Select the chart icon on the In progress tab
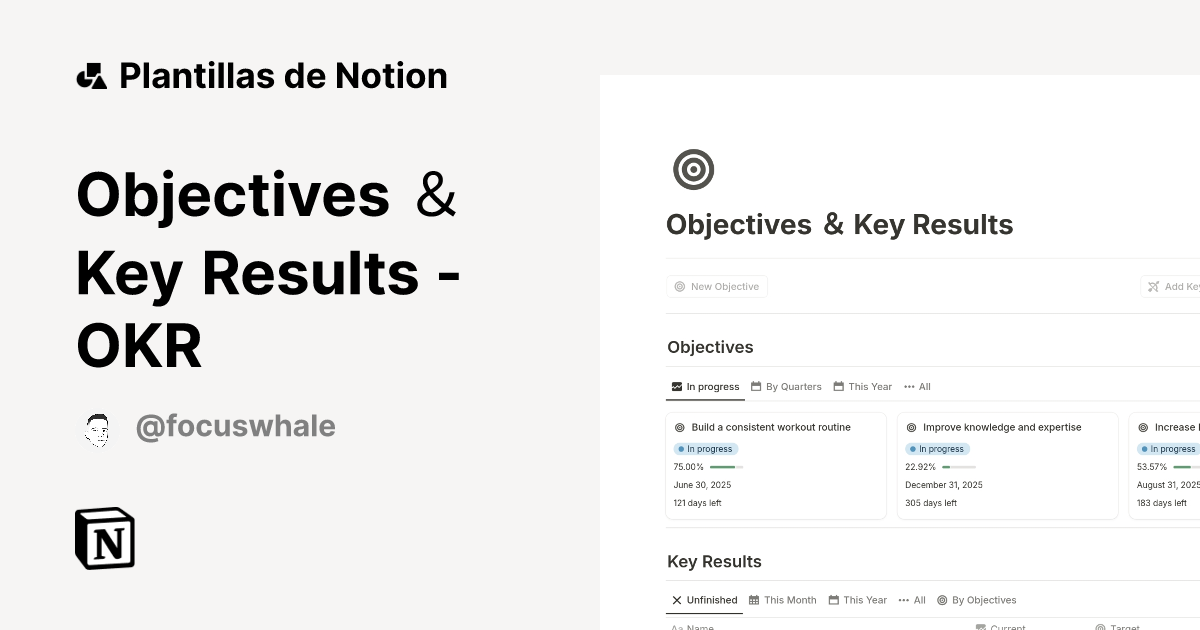The image size is (1200, 630). (x=677, y=386)
